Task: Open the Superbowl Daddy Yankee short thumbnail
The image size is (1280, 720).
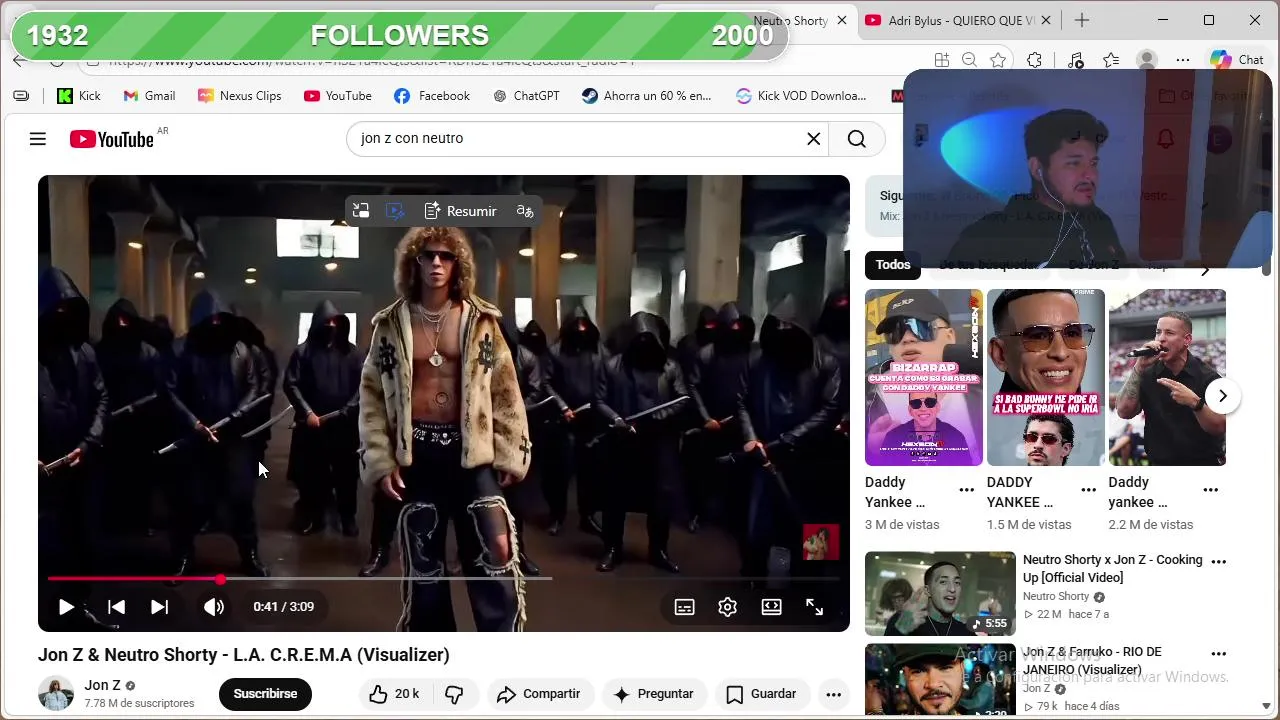Action: (1046, 378)
